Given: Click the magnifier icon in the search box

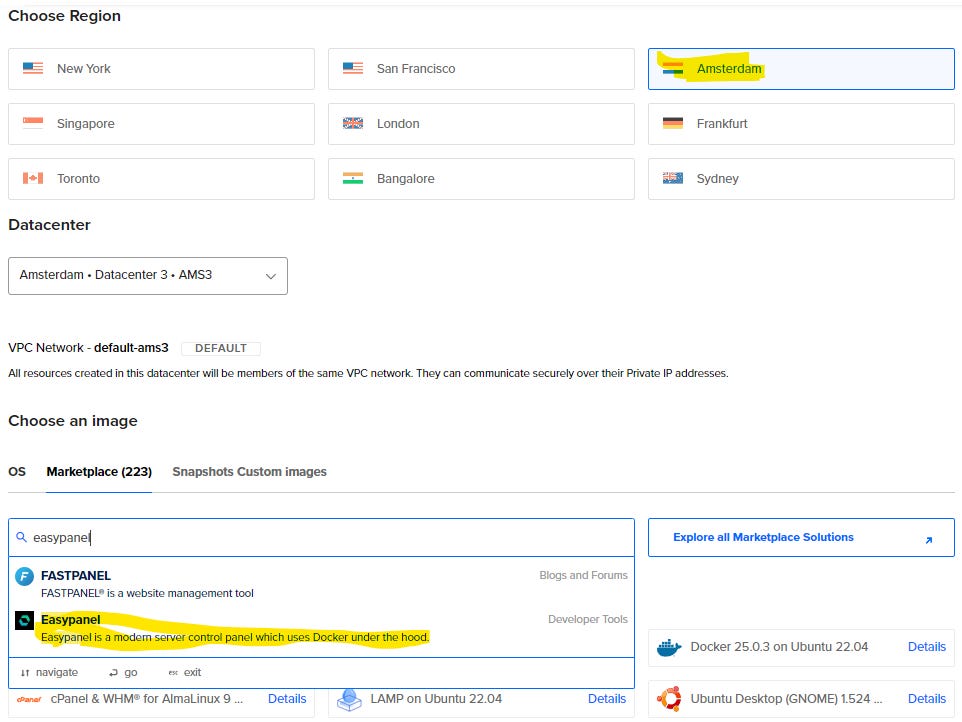Looking at the screenshot, I should pos(21,537).
